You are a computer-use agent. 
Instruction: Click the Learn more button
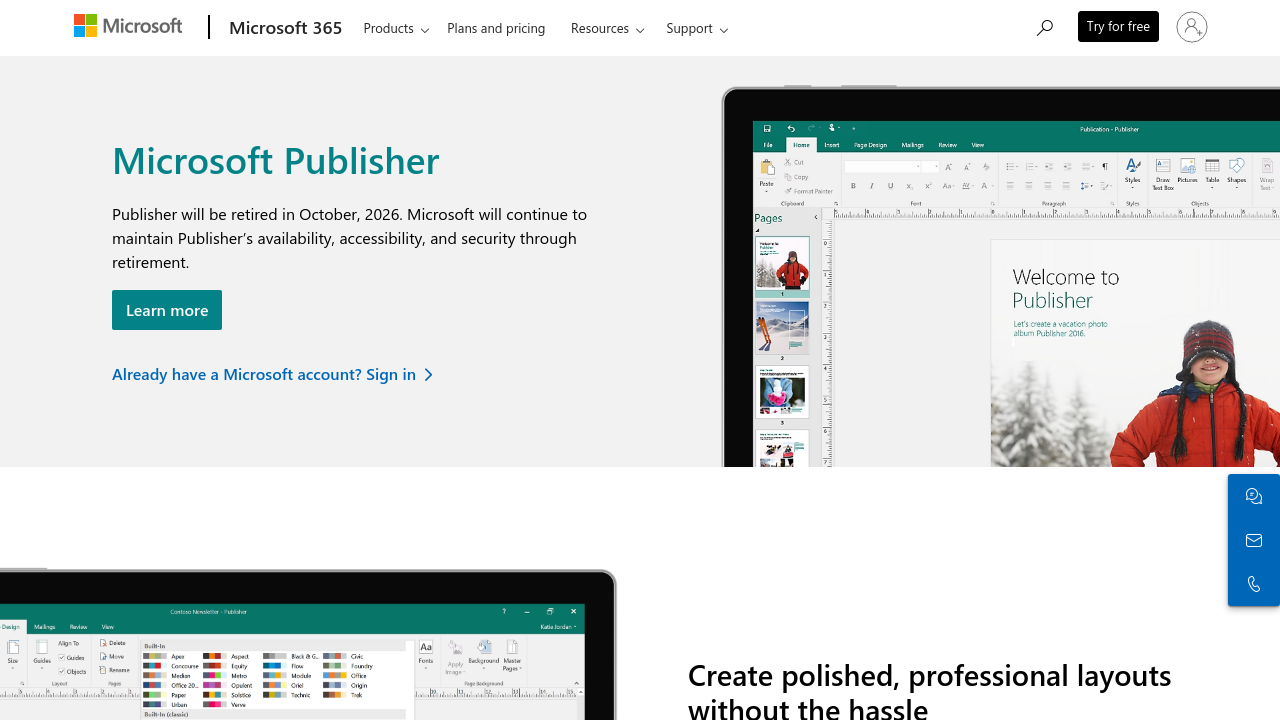pos(167,310)
